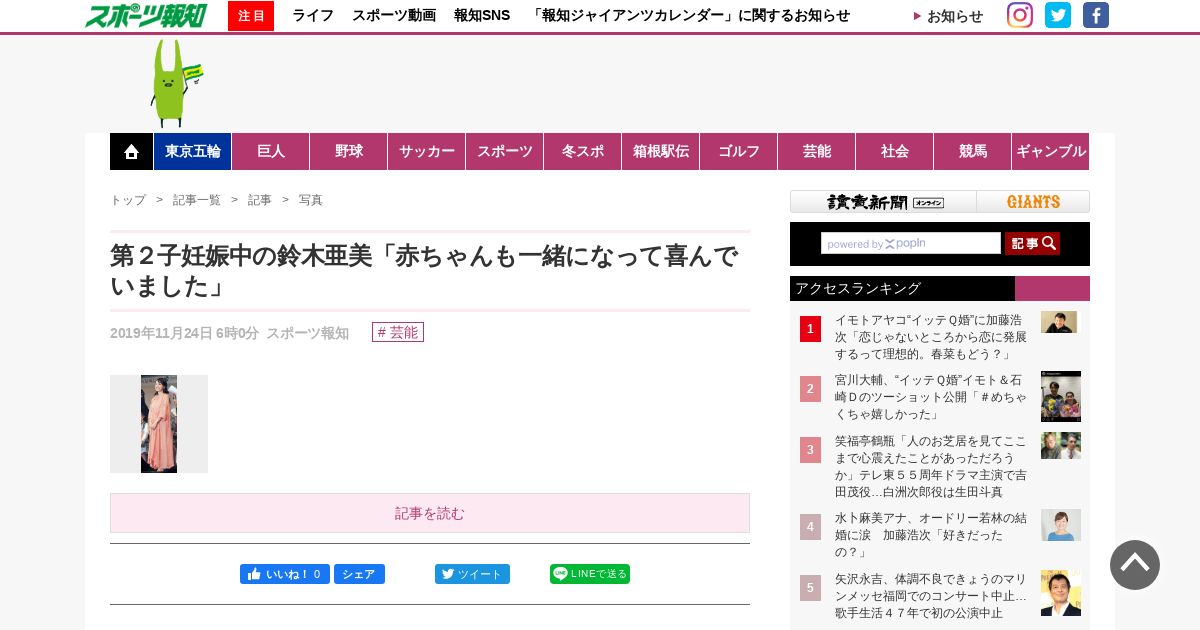Open スポーツ動画 in top menu
Image resolution: width=1200 pixels, height=630 pixels.
(x=394, y=16)
